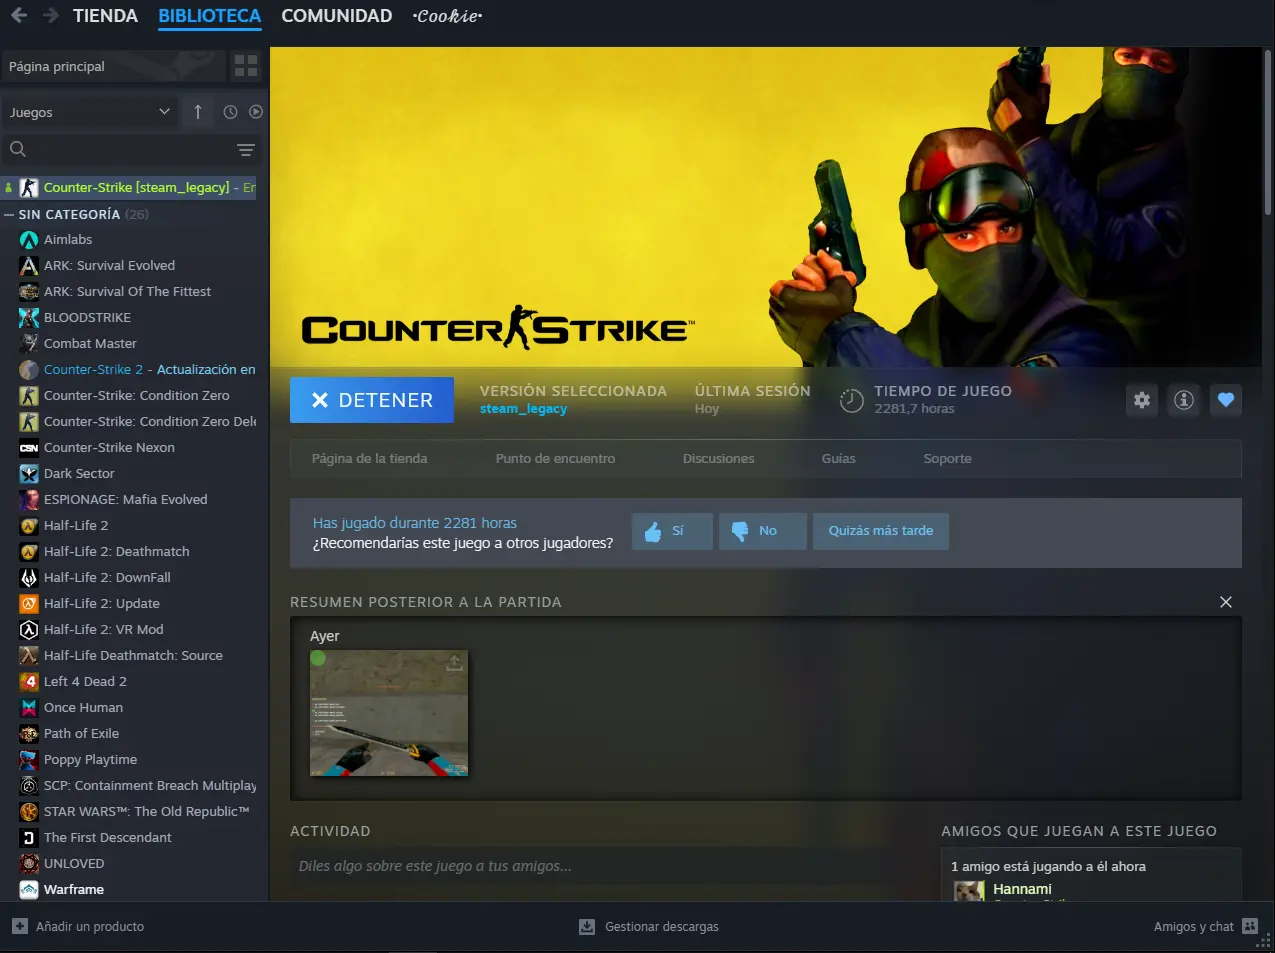Screen dimensions: 1275x953
Task: Select ARK: Survival Evolved
Action: (109, 265)
